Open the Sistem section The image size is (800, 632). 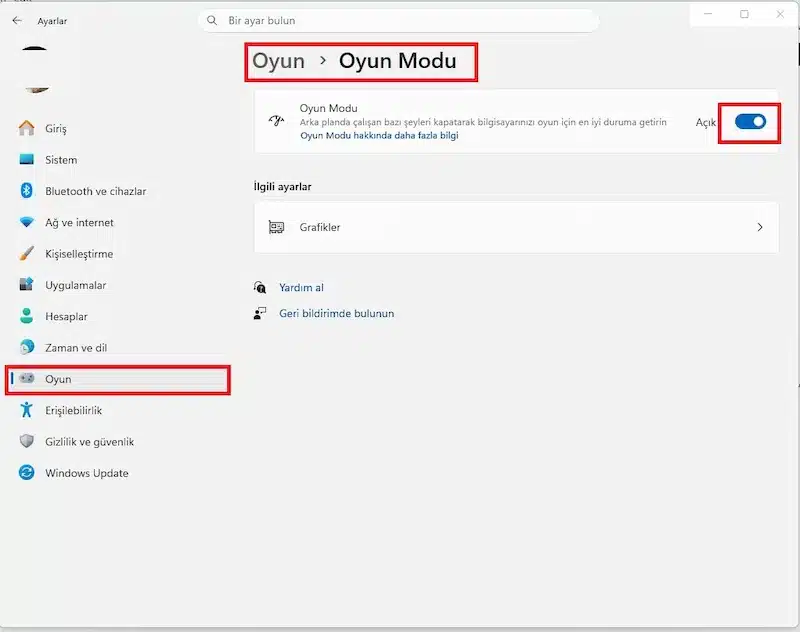(x=117, y=160)
